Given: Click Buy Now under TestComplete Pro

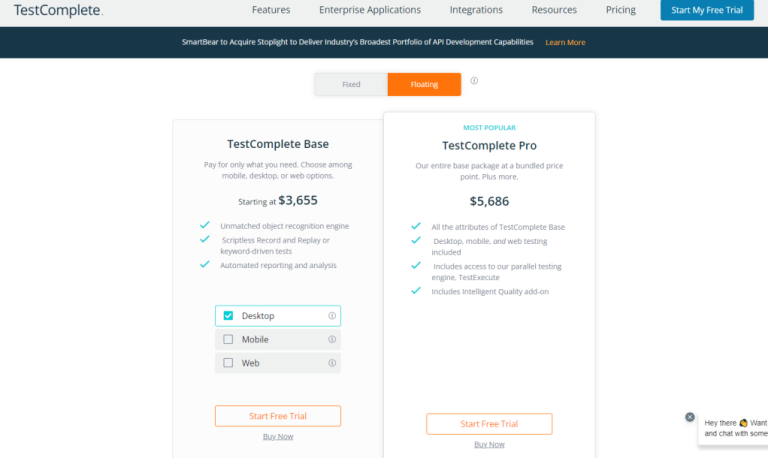Looking at the screenshot, I should [489, 444].
